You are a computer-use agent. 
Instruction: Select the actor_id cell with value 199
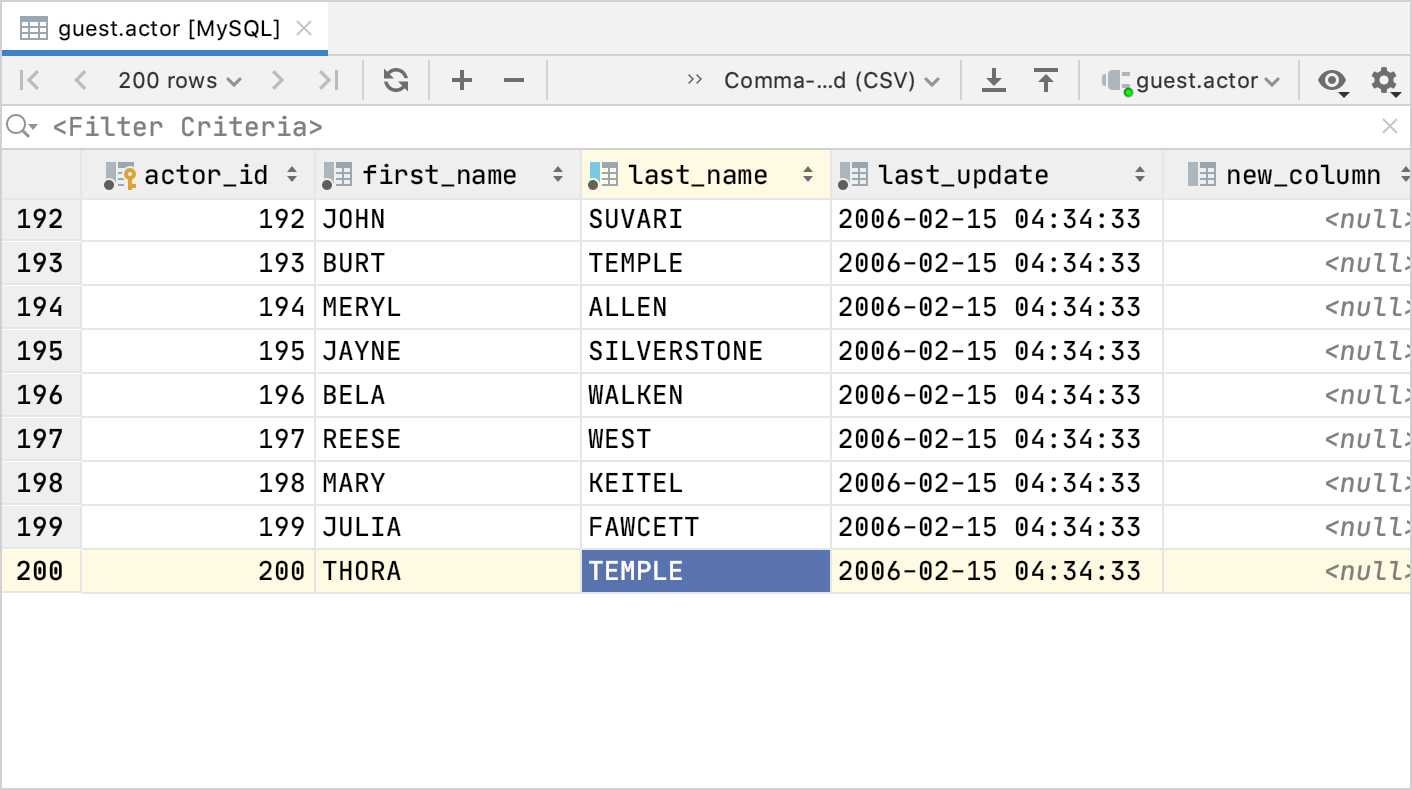[198, 527]
